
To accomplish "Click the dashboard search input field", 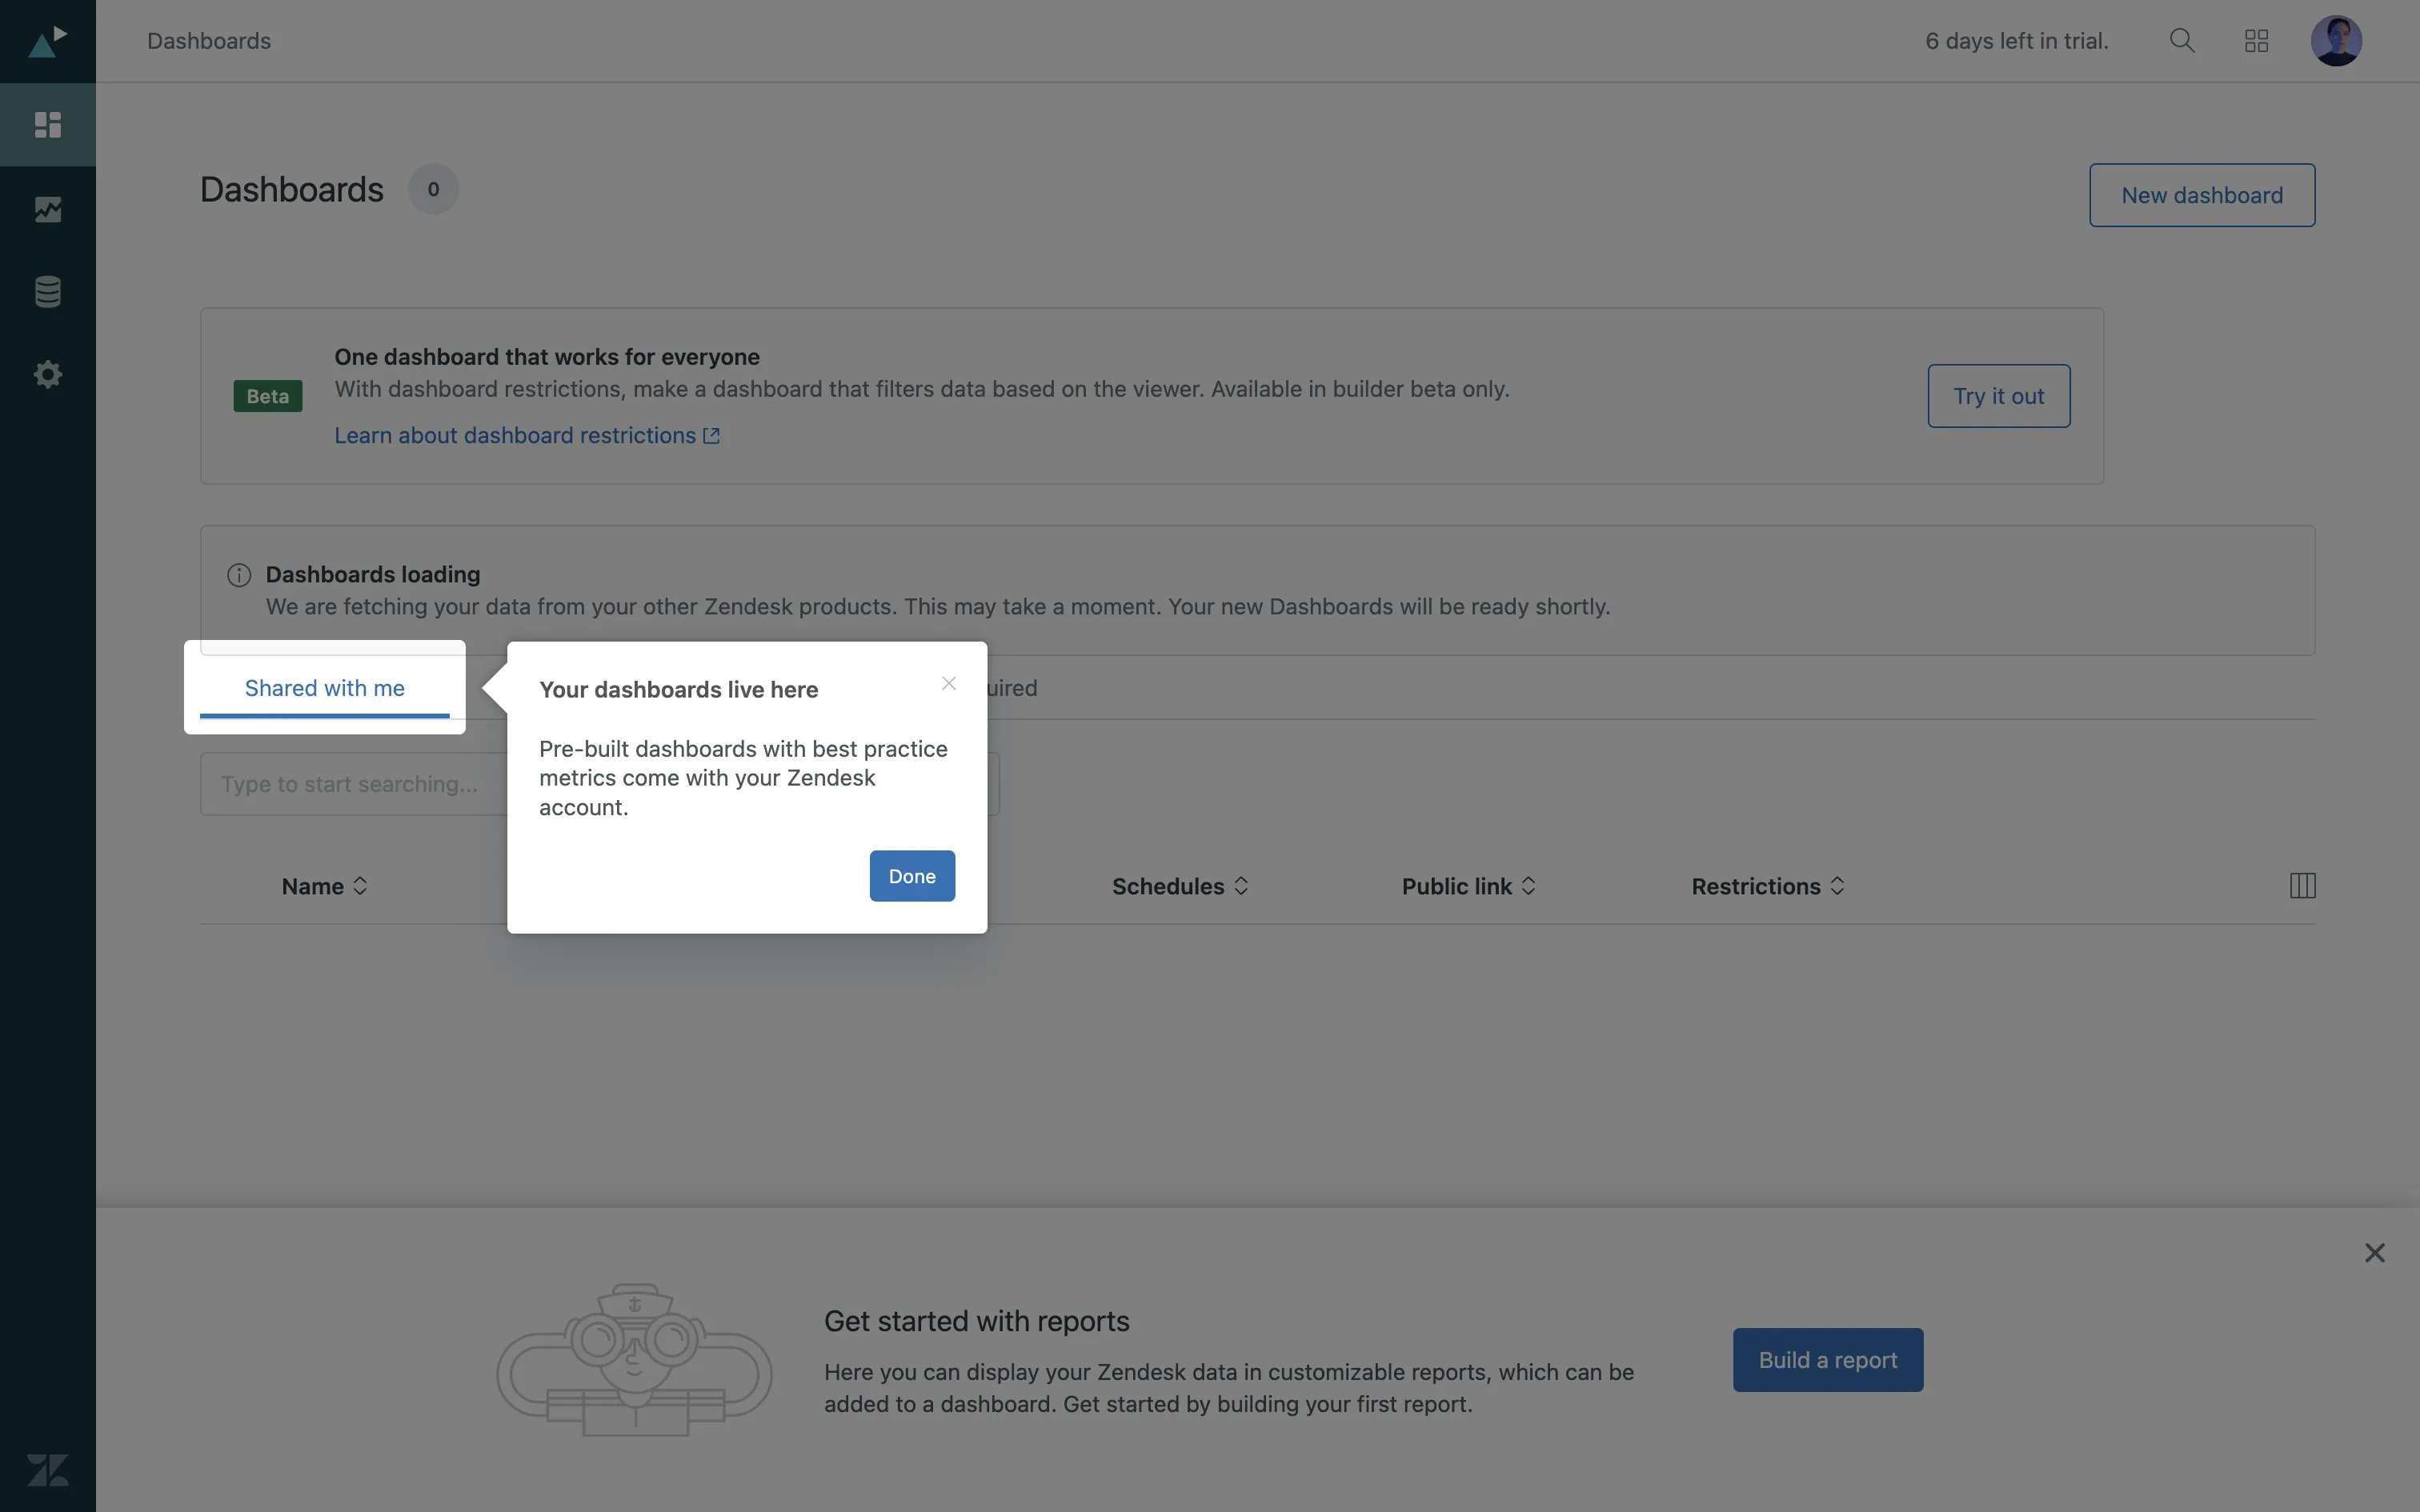I will coord(350,784).
